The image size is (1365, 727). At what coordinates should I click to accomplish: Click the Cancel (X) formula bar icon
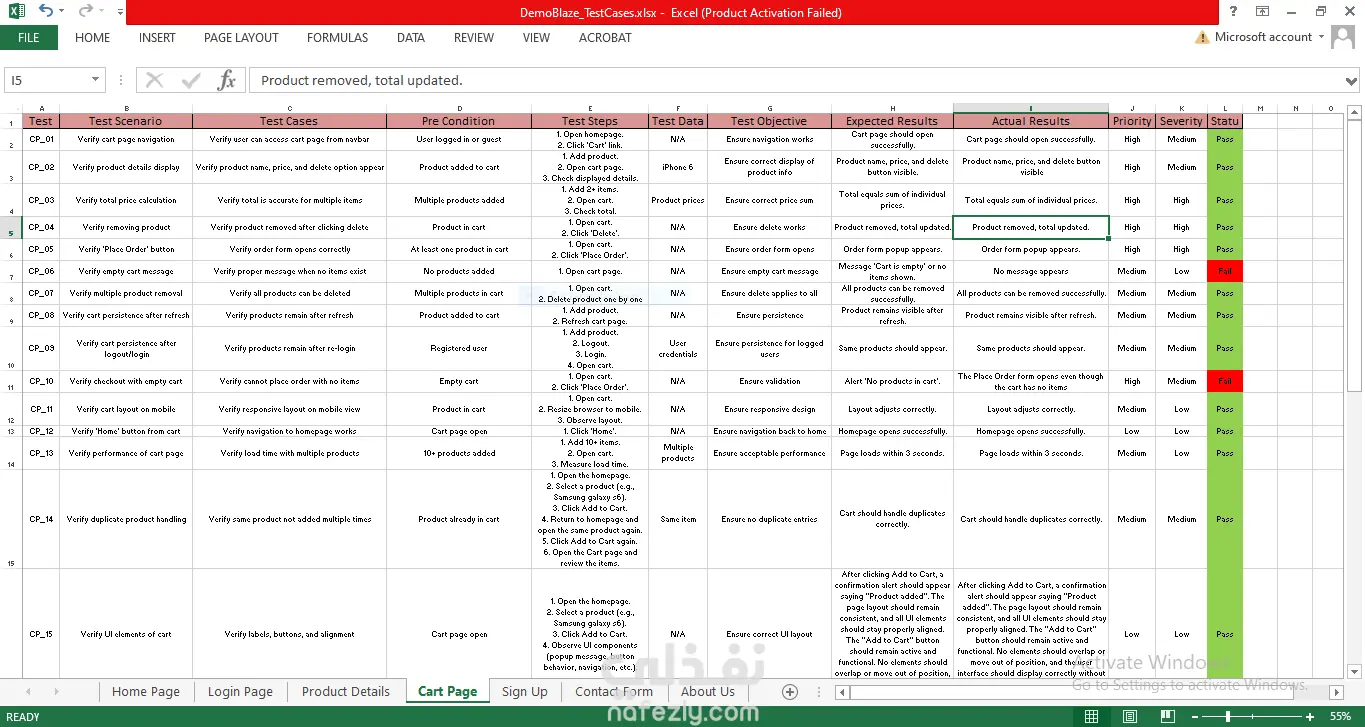pyautogui.click(x=154, y=80)
